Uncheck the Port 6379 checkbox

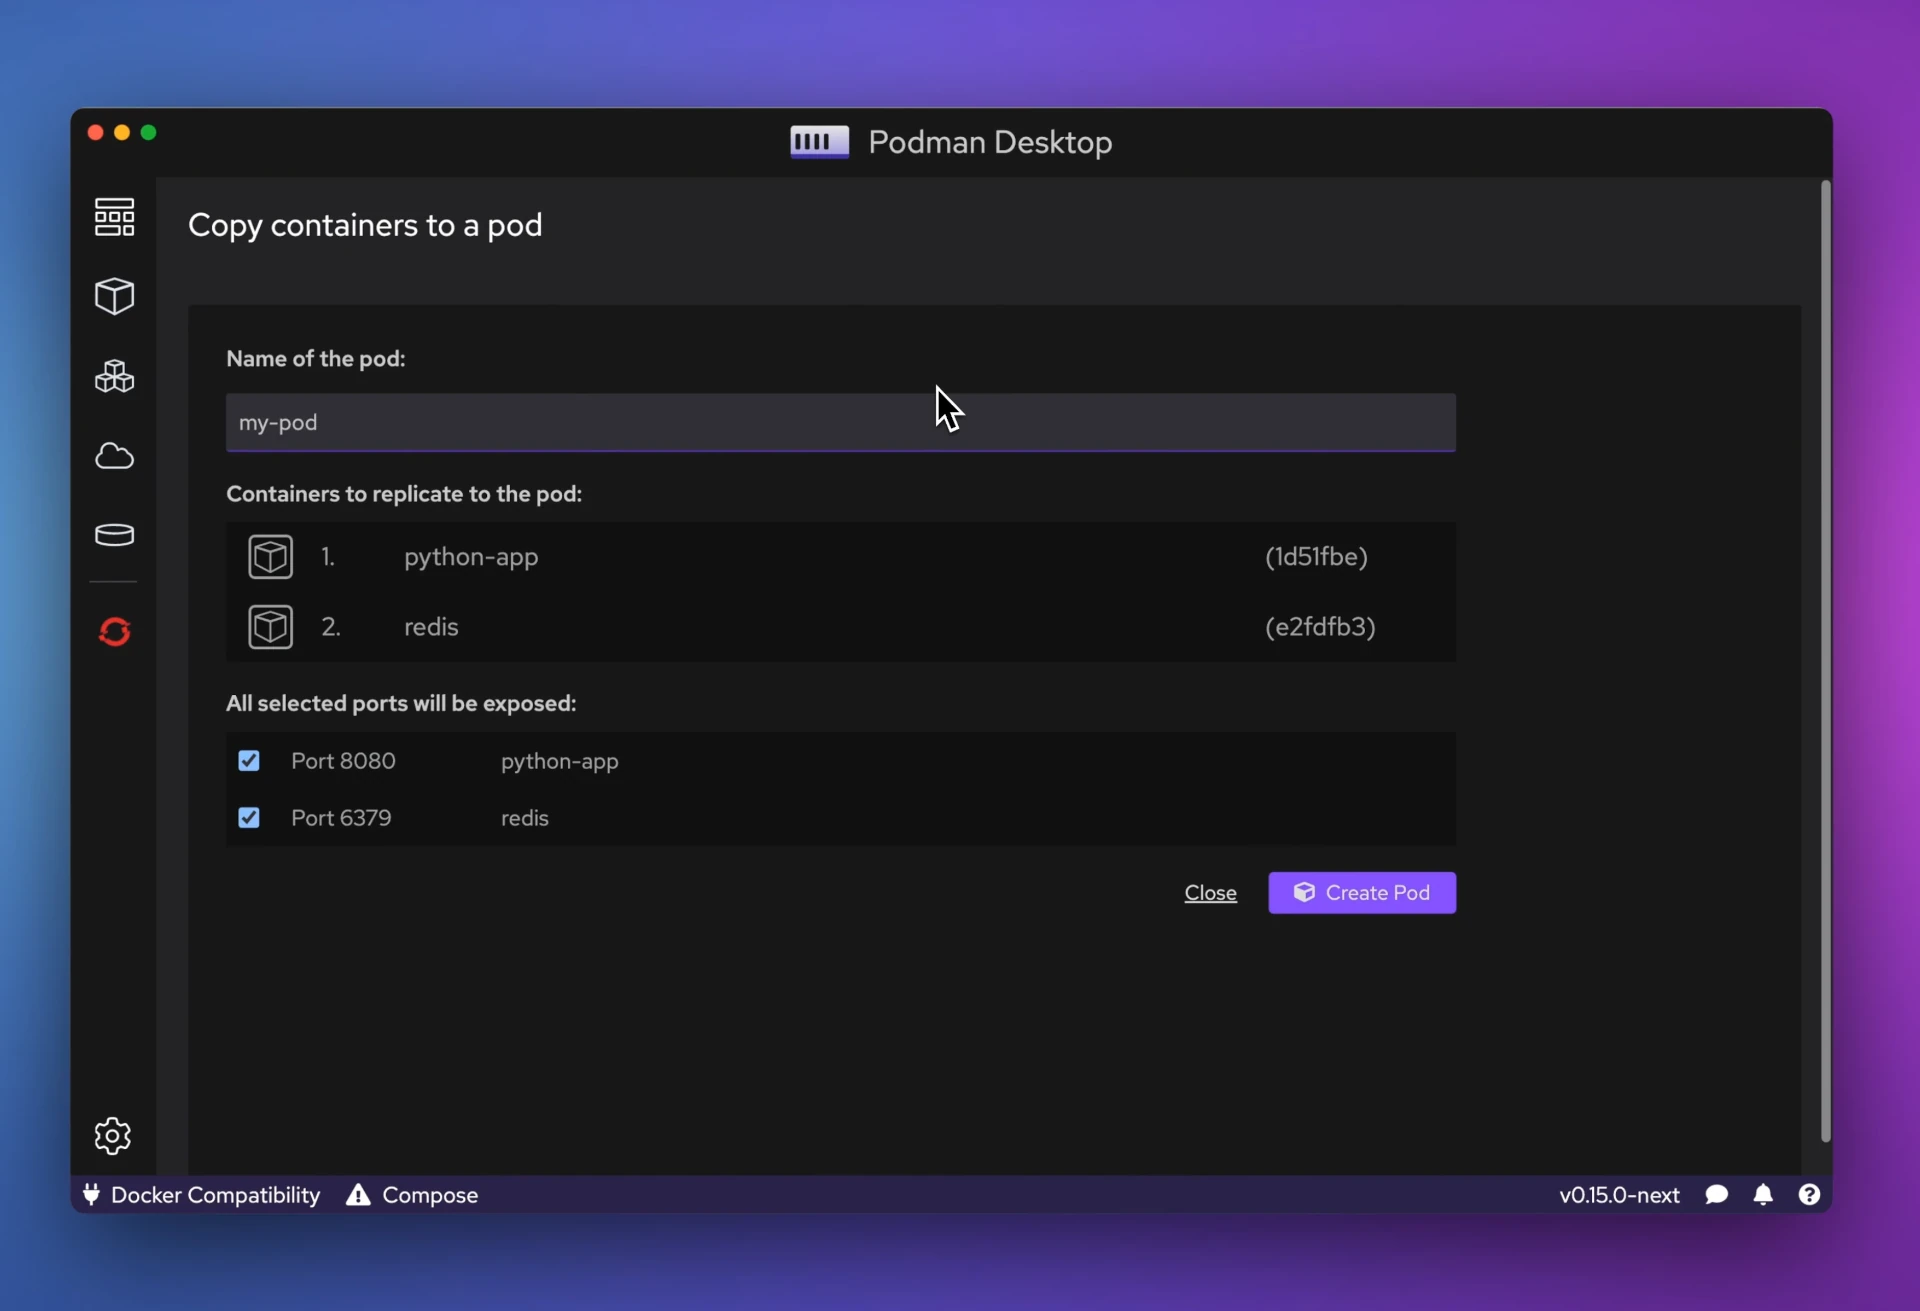coord(249,818)
